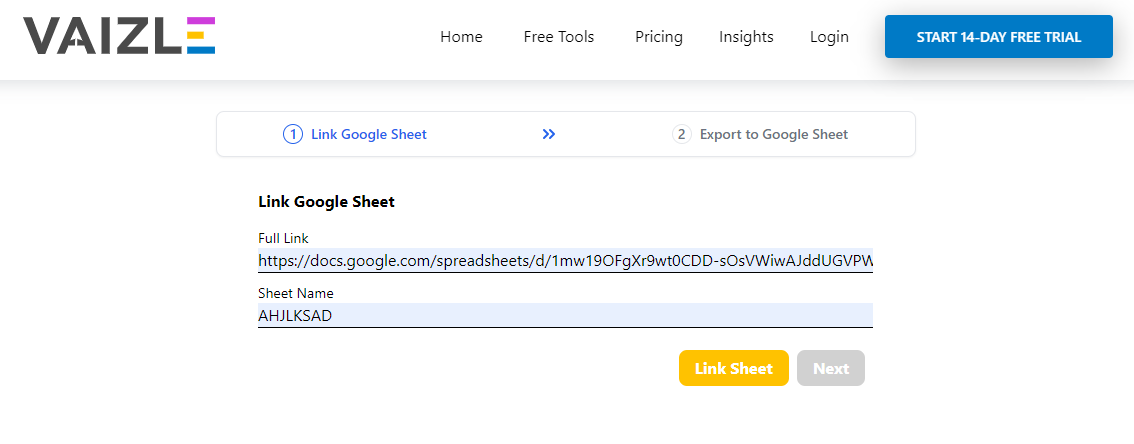
Task: Click the yellow Link Sheet button
Action: click(733, 368)
